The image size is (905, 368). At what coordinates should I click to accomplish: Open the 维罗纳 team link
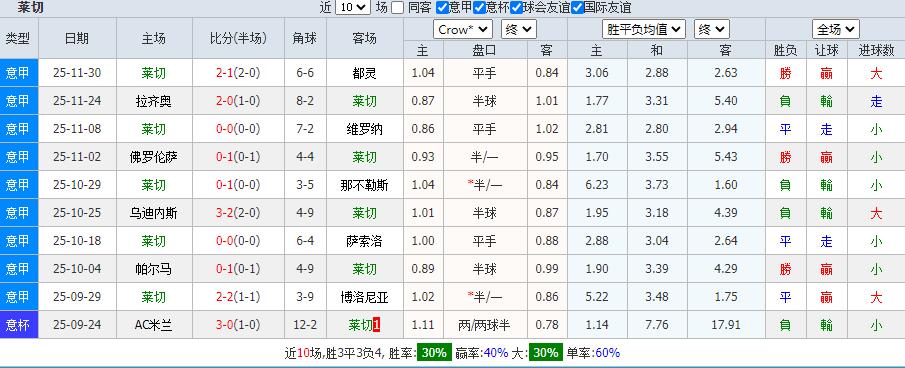click(x=365, y=129)
